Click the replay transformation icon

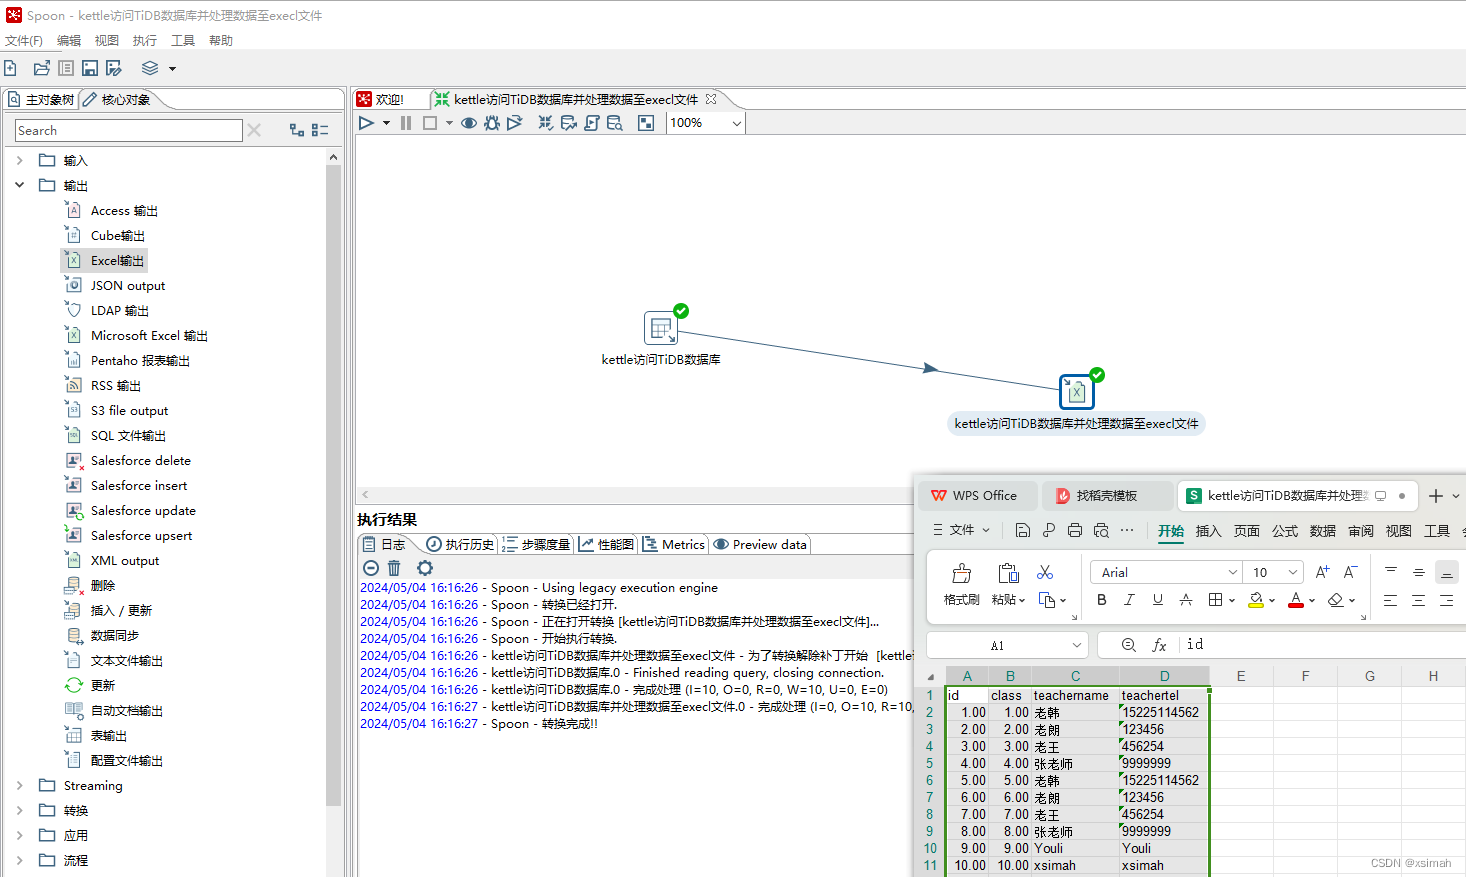[x=515, y=123]
